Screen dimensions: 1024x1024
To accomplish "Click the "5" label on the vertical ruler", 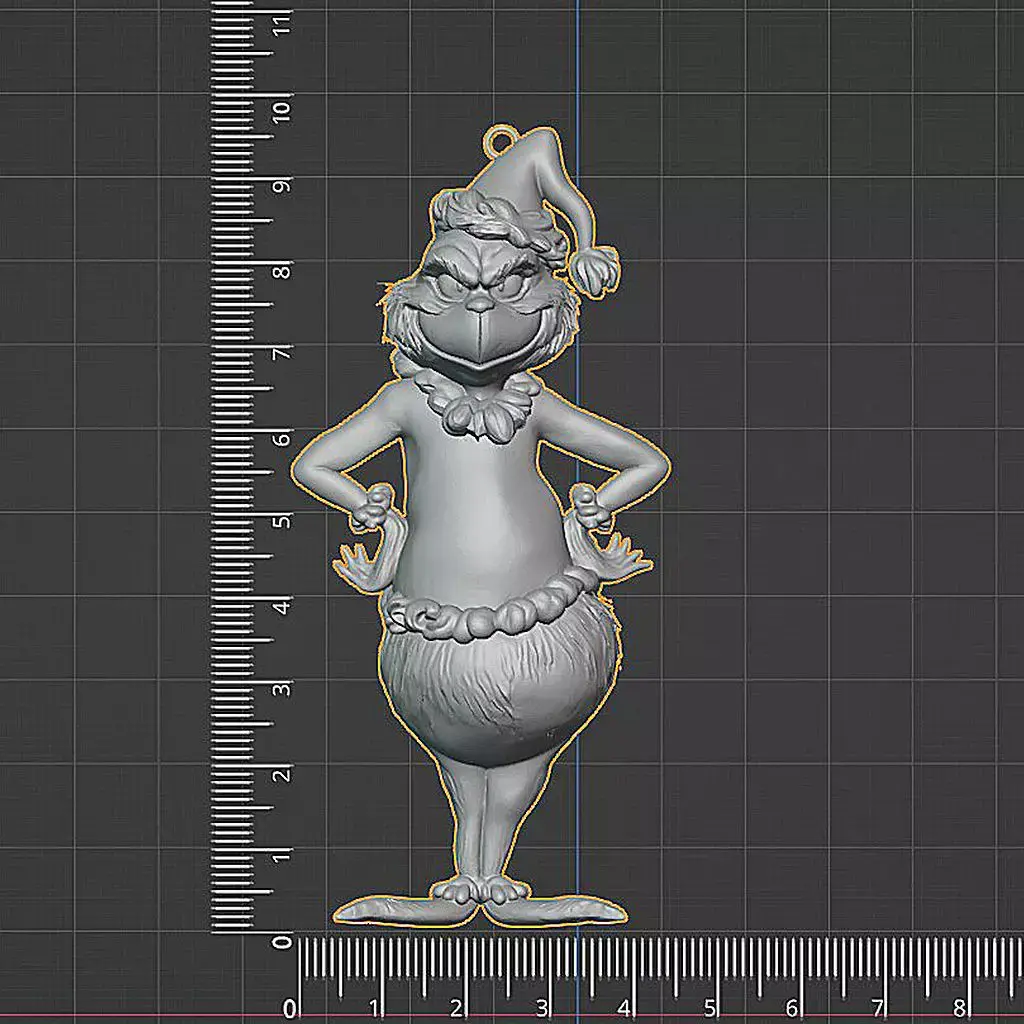I will click(x=281, y=522).
